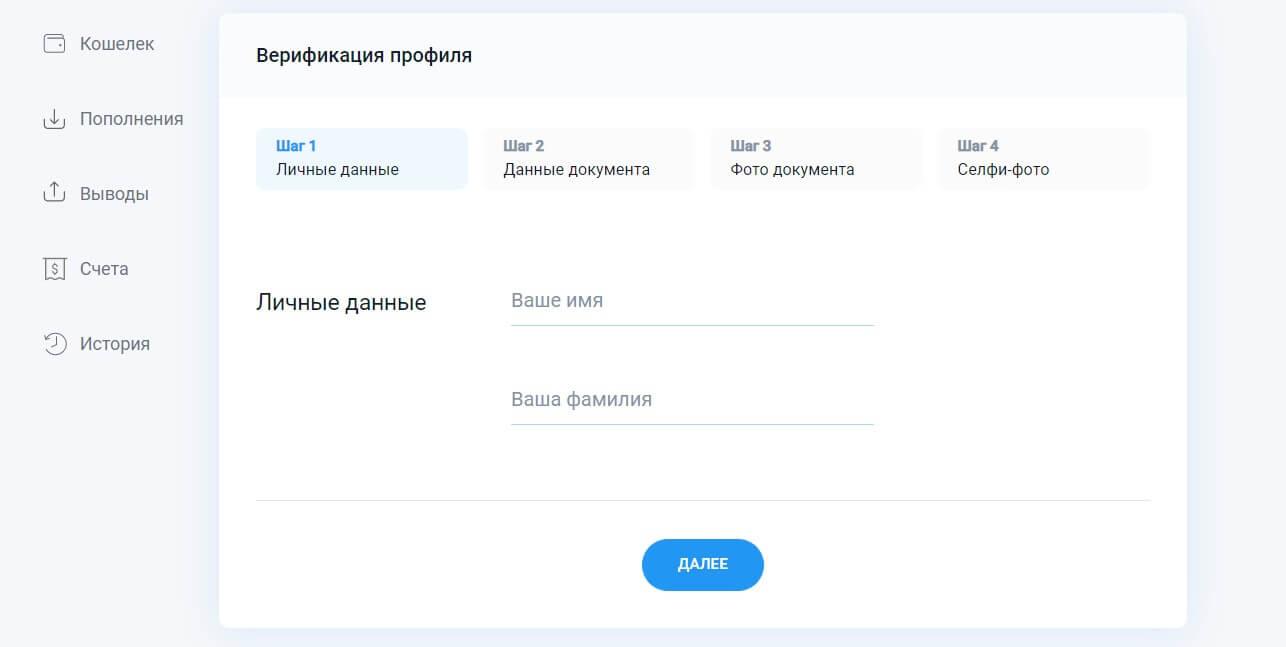Click the upload icon beside Выводы

[54, 193]
